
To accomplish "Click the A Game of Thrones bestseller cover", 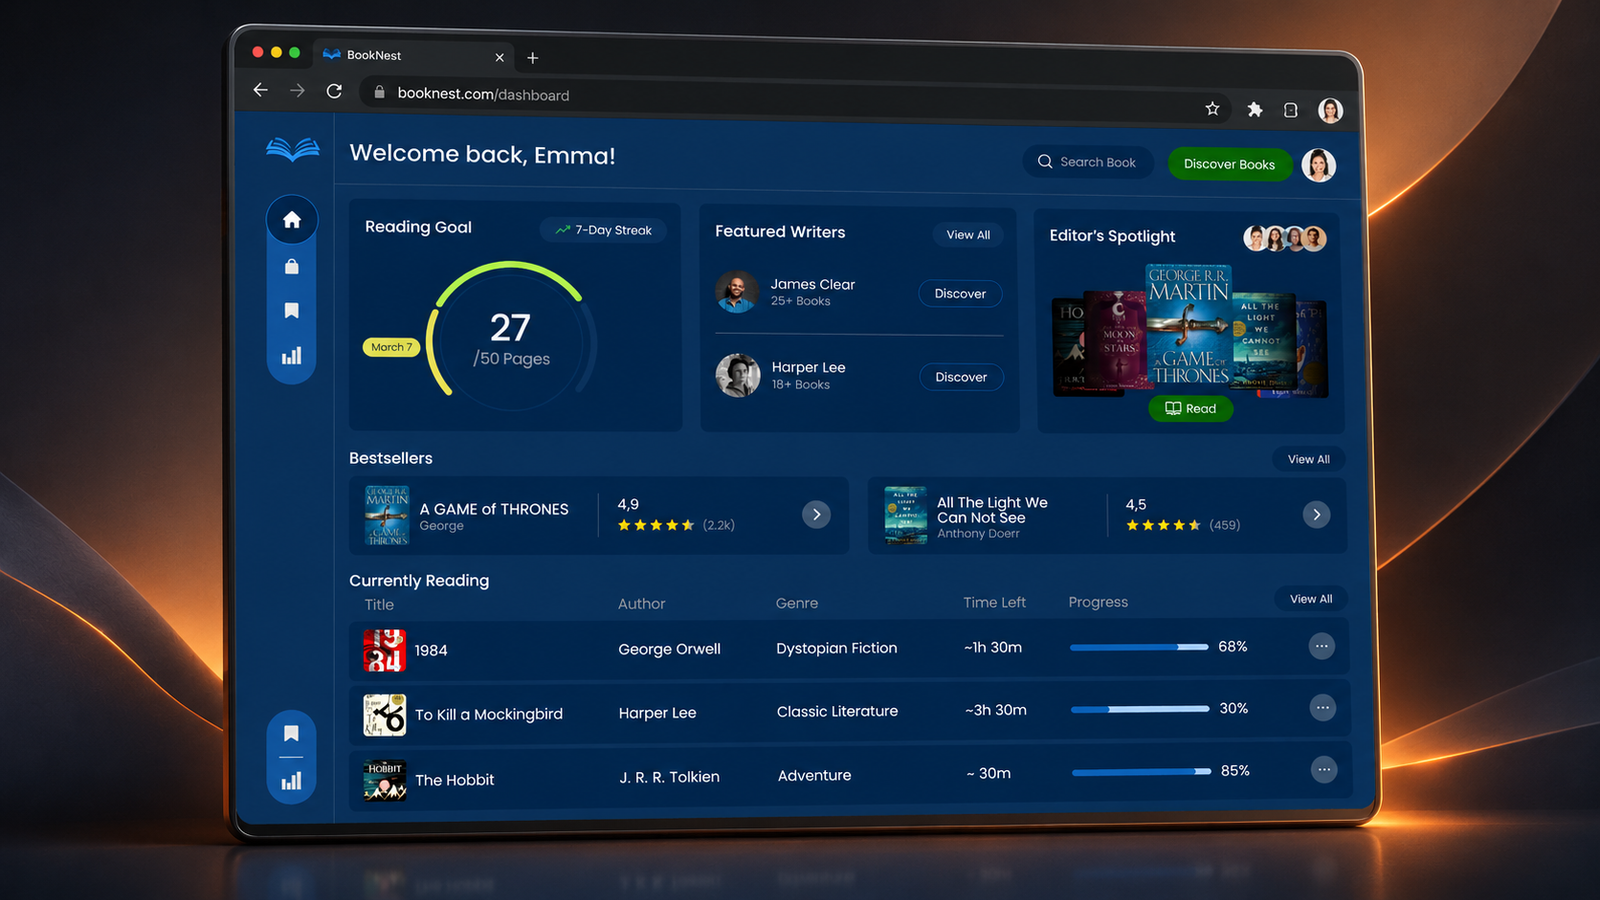I will 387,515.
